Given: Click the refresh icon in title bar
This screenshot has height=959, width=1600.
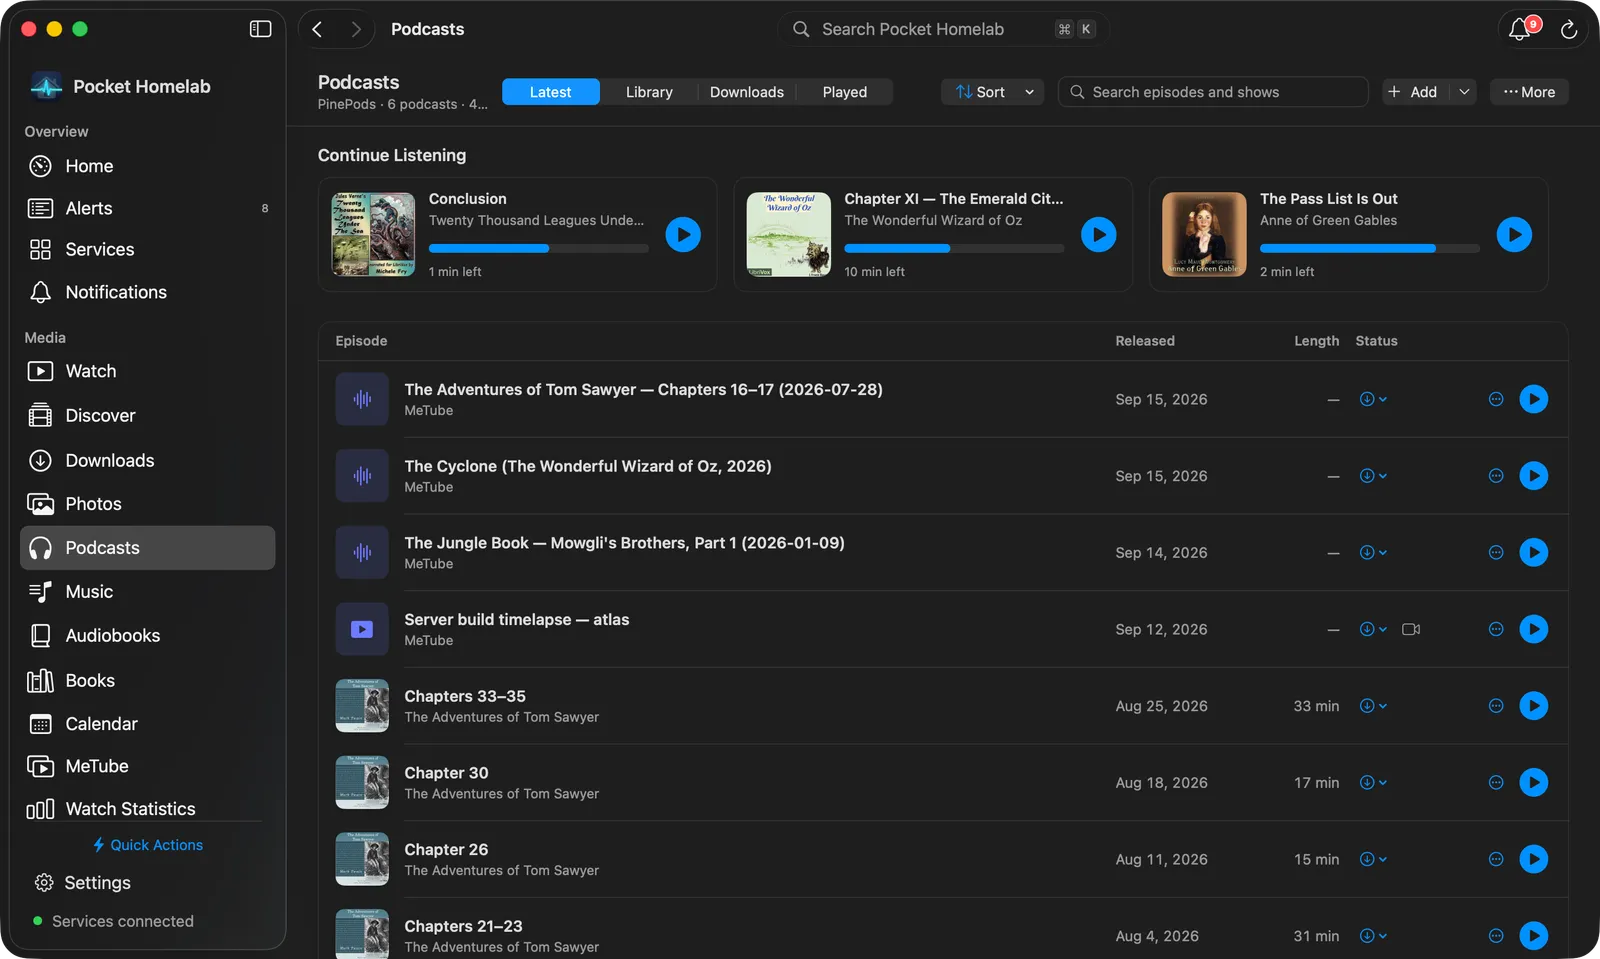Looking at the screenshot, I should pyautogui.click(x=1568, y=30).
